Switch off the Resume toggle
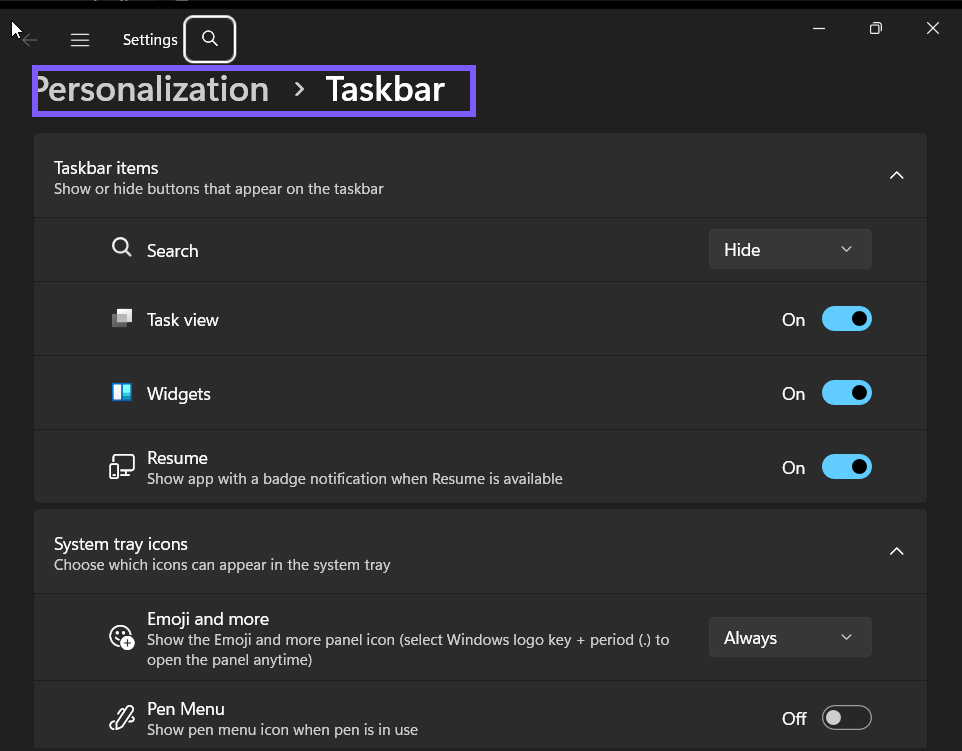Screen dimensions: 962x751 coord(847,467)
